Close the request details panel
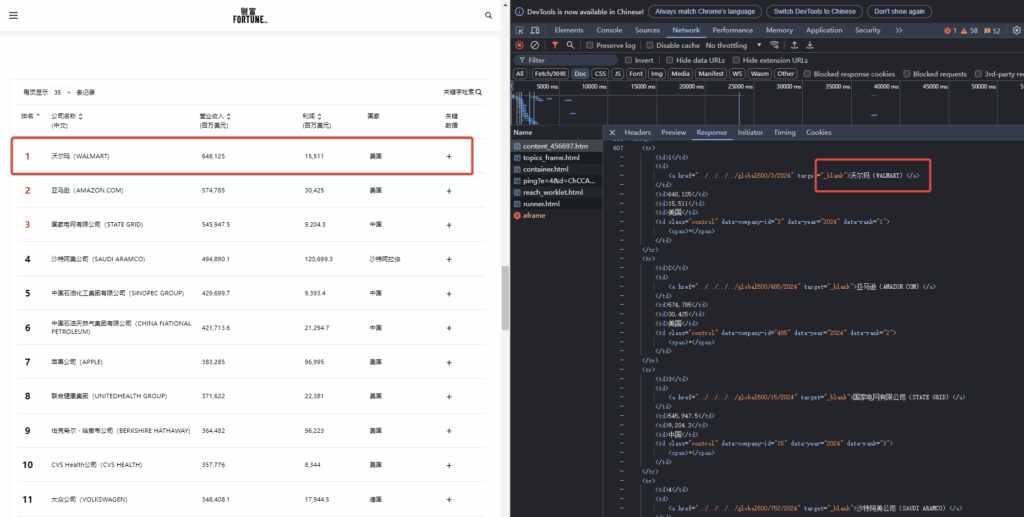This screenshot has width=1024, height=517. tap(612, 132)
